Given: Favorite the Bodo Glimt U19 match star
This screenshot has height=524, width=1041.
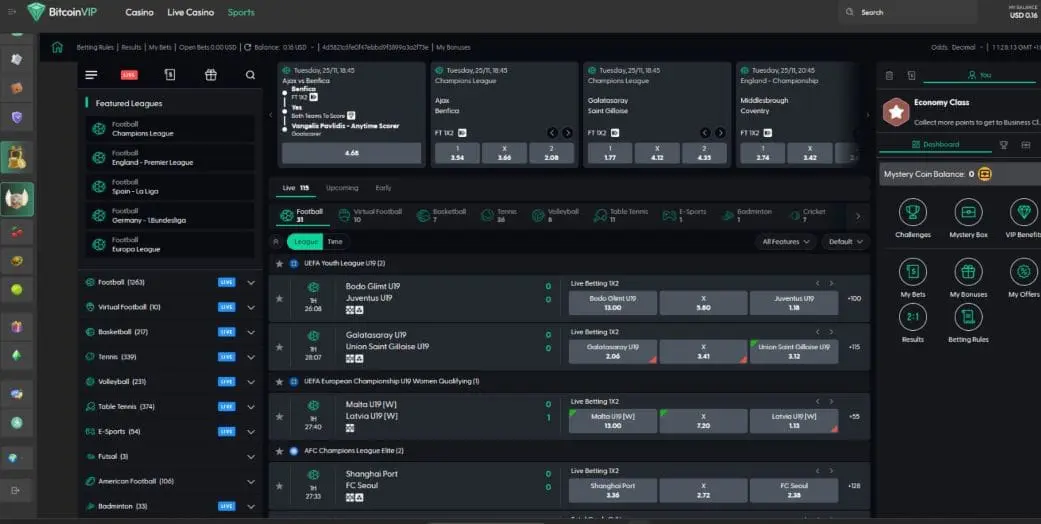Looking at the screenshot, I should [279, 291].
